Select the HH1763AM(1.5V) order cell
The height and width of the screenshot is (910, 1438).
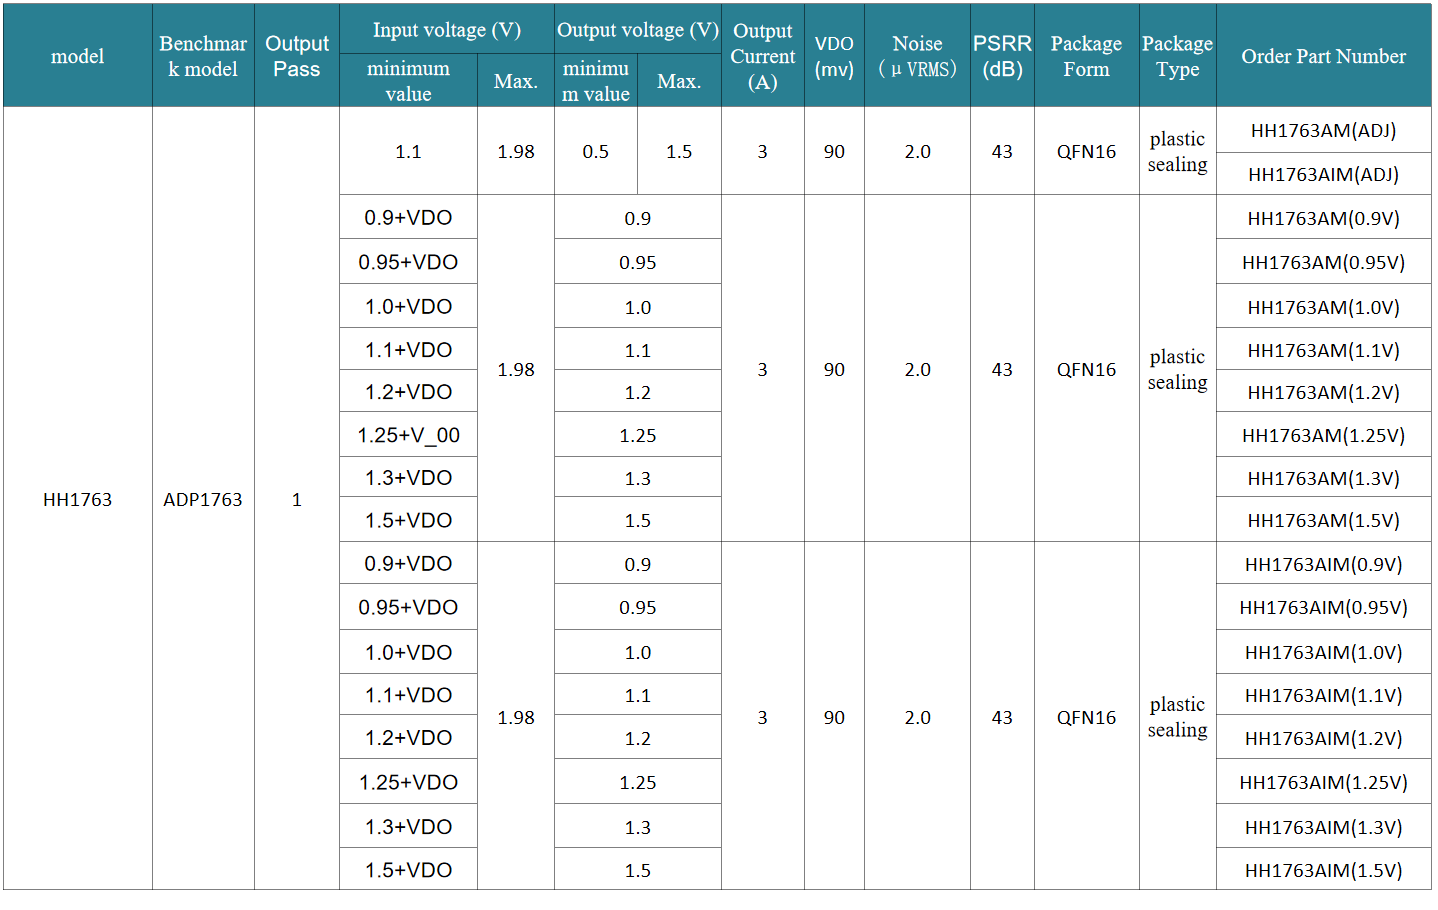point(1323,520)
